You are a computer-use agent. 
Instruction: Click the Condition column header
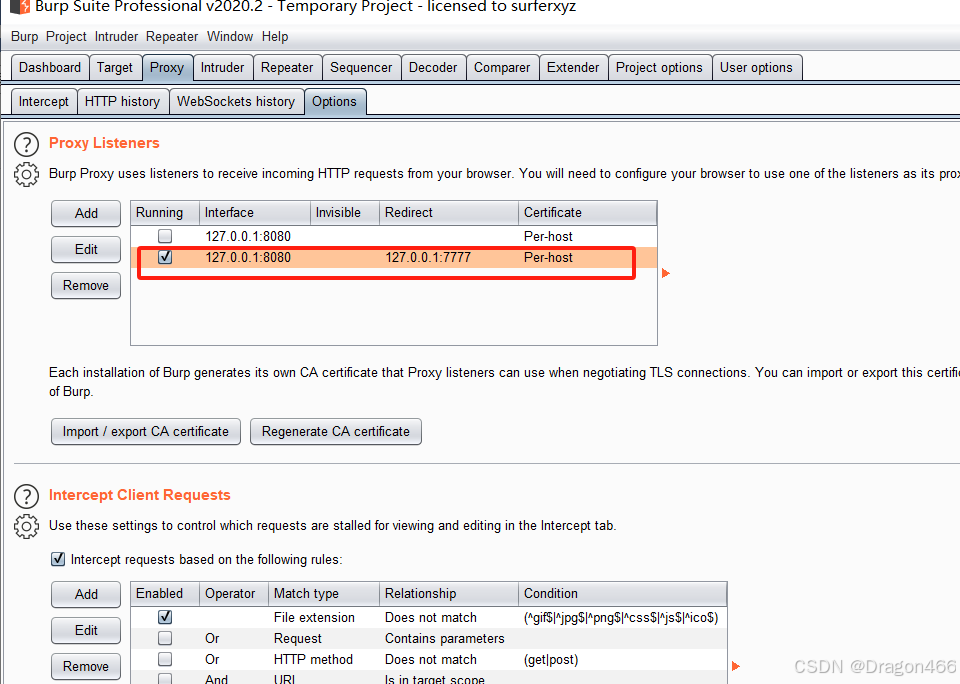(623, 593)
